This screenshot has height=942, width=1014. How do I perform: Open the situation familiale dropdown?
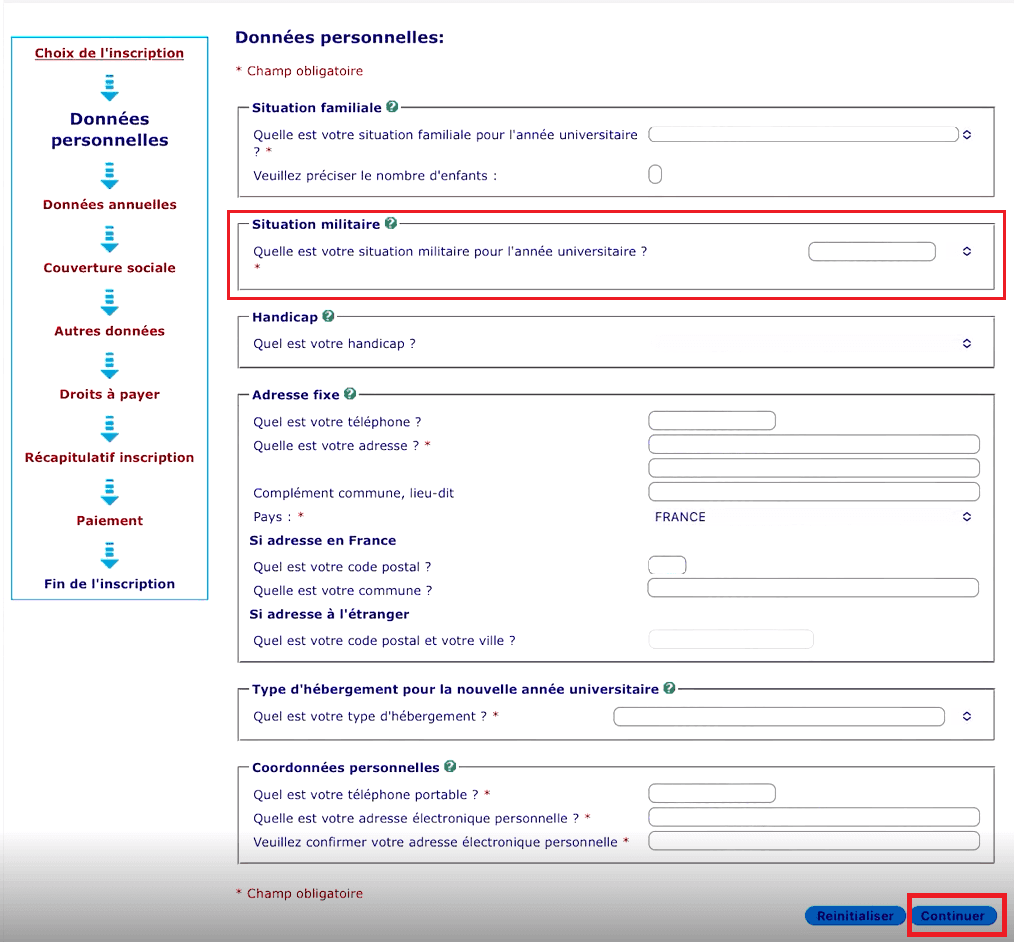(810, 134)
